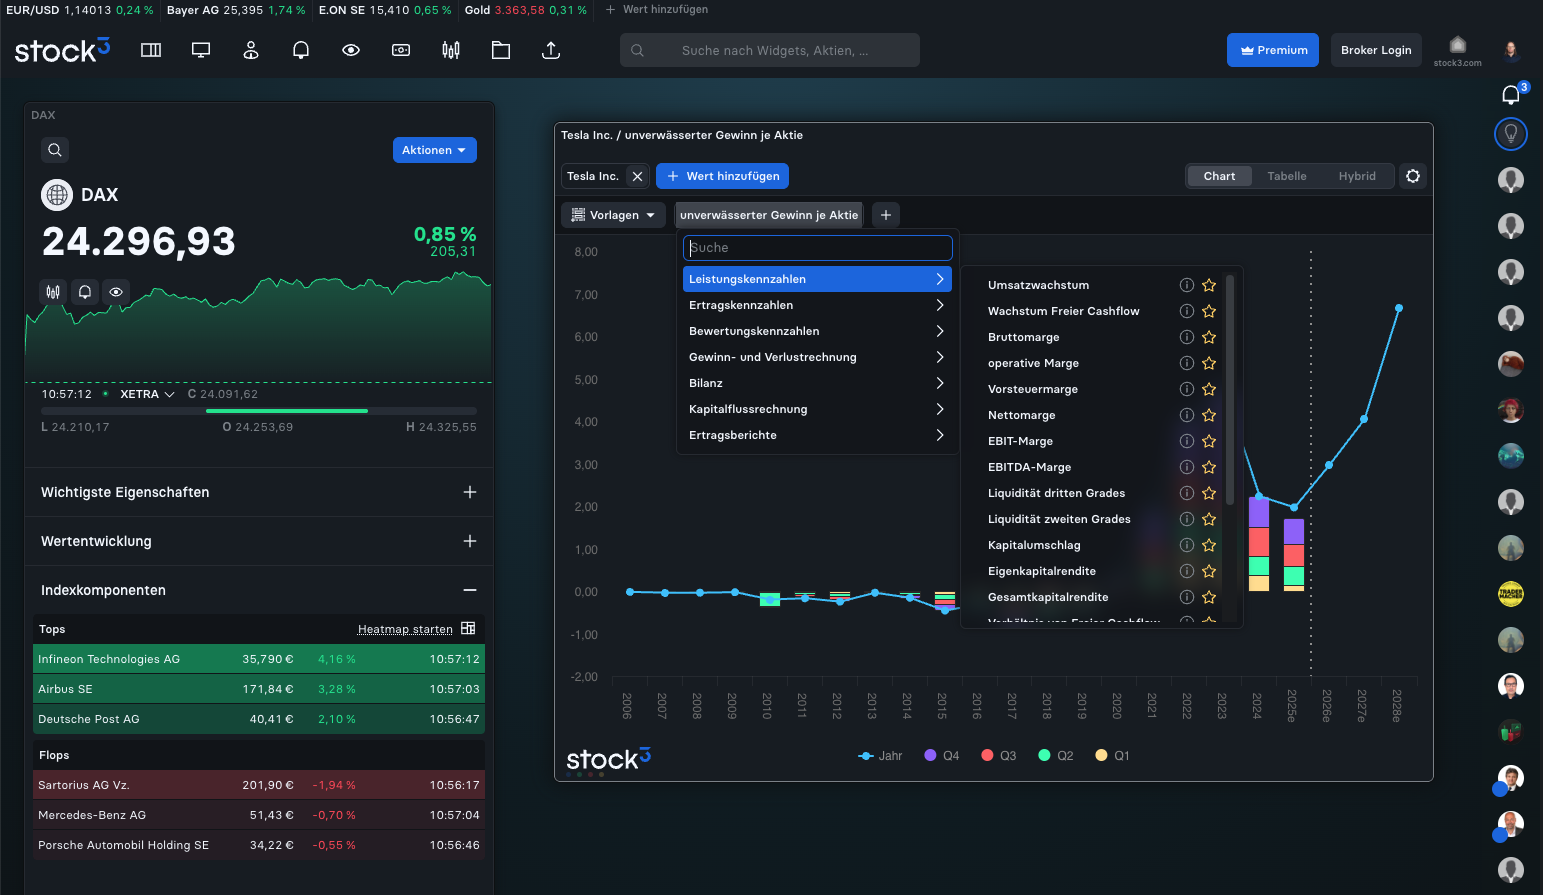Switch to Hybrid view tab
Screen dimensions: 1543x895
(x=1357, y=176)
